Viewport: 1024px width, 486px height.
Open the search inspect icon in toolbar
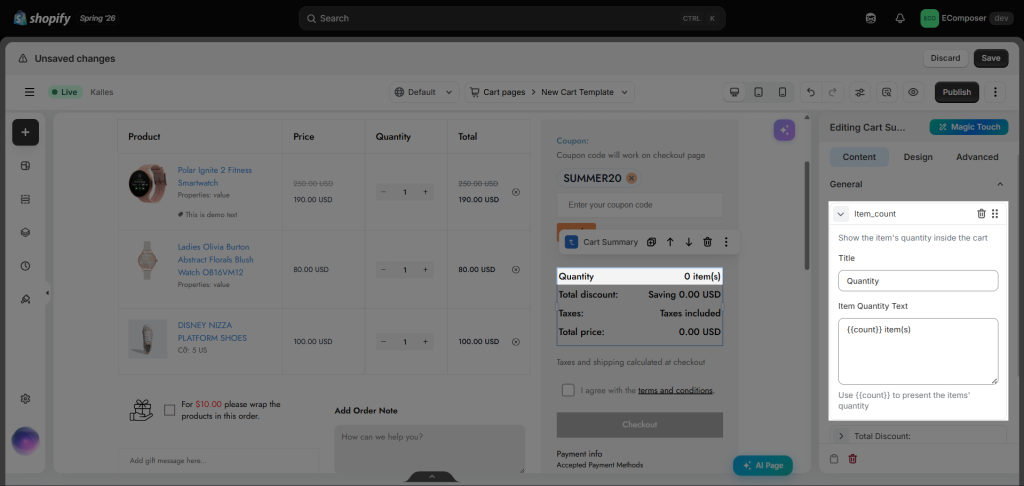[887, 92]
